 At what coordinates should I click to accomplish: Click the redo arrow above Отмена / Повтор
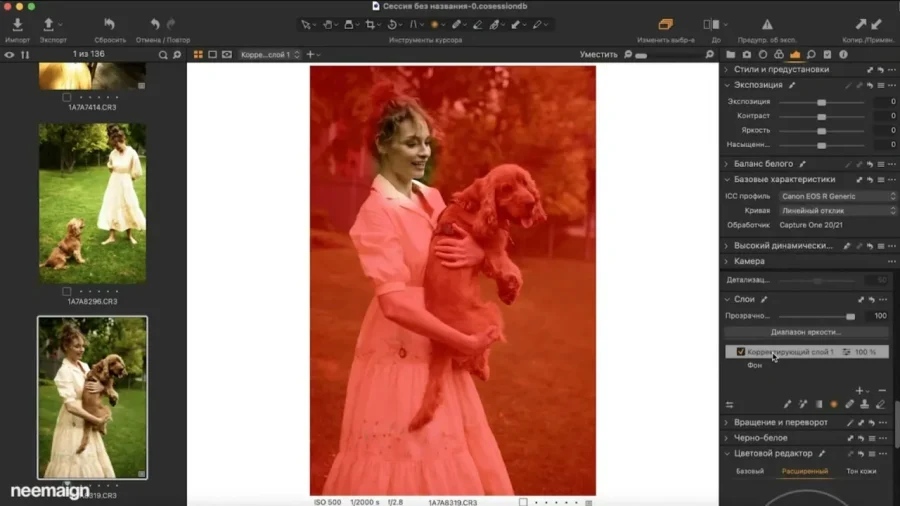[x=171, y=24]
